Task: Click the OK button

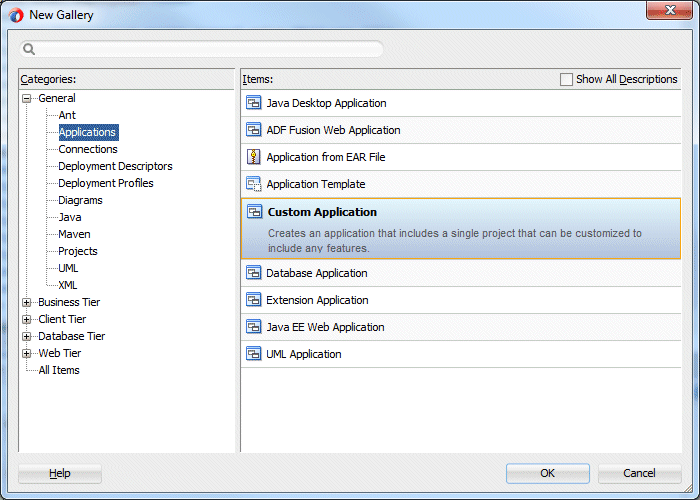Action: pyautogui.click(x=548, y=473)
